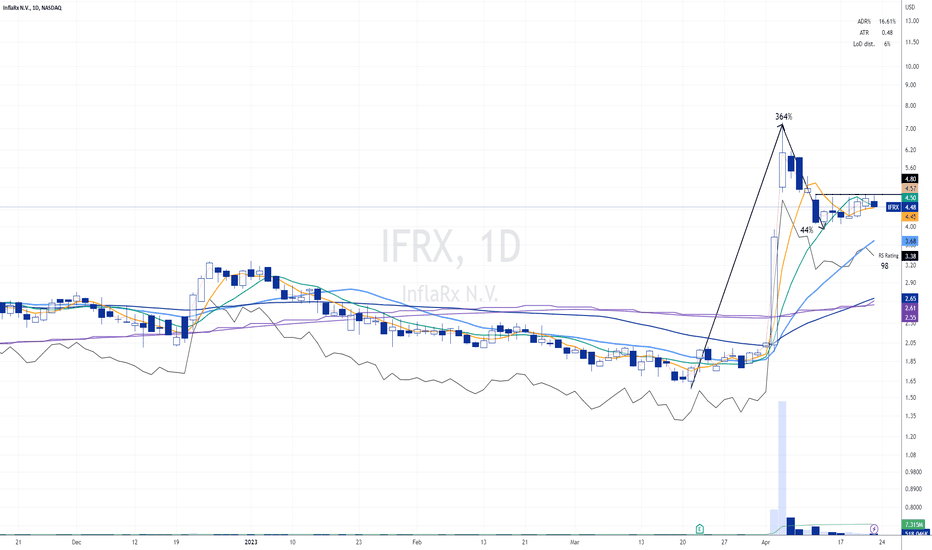Click the 2.05 price axis tick

[910, 342]
